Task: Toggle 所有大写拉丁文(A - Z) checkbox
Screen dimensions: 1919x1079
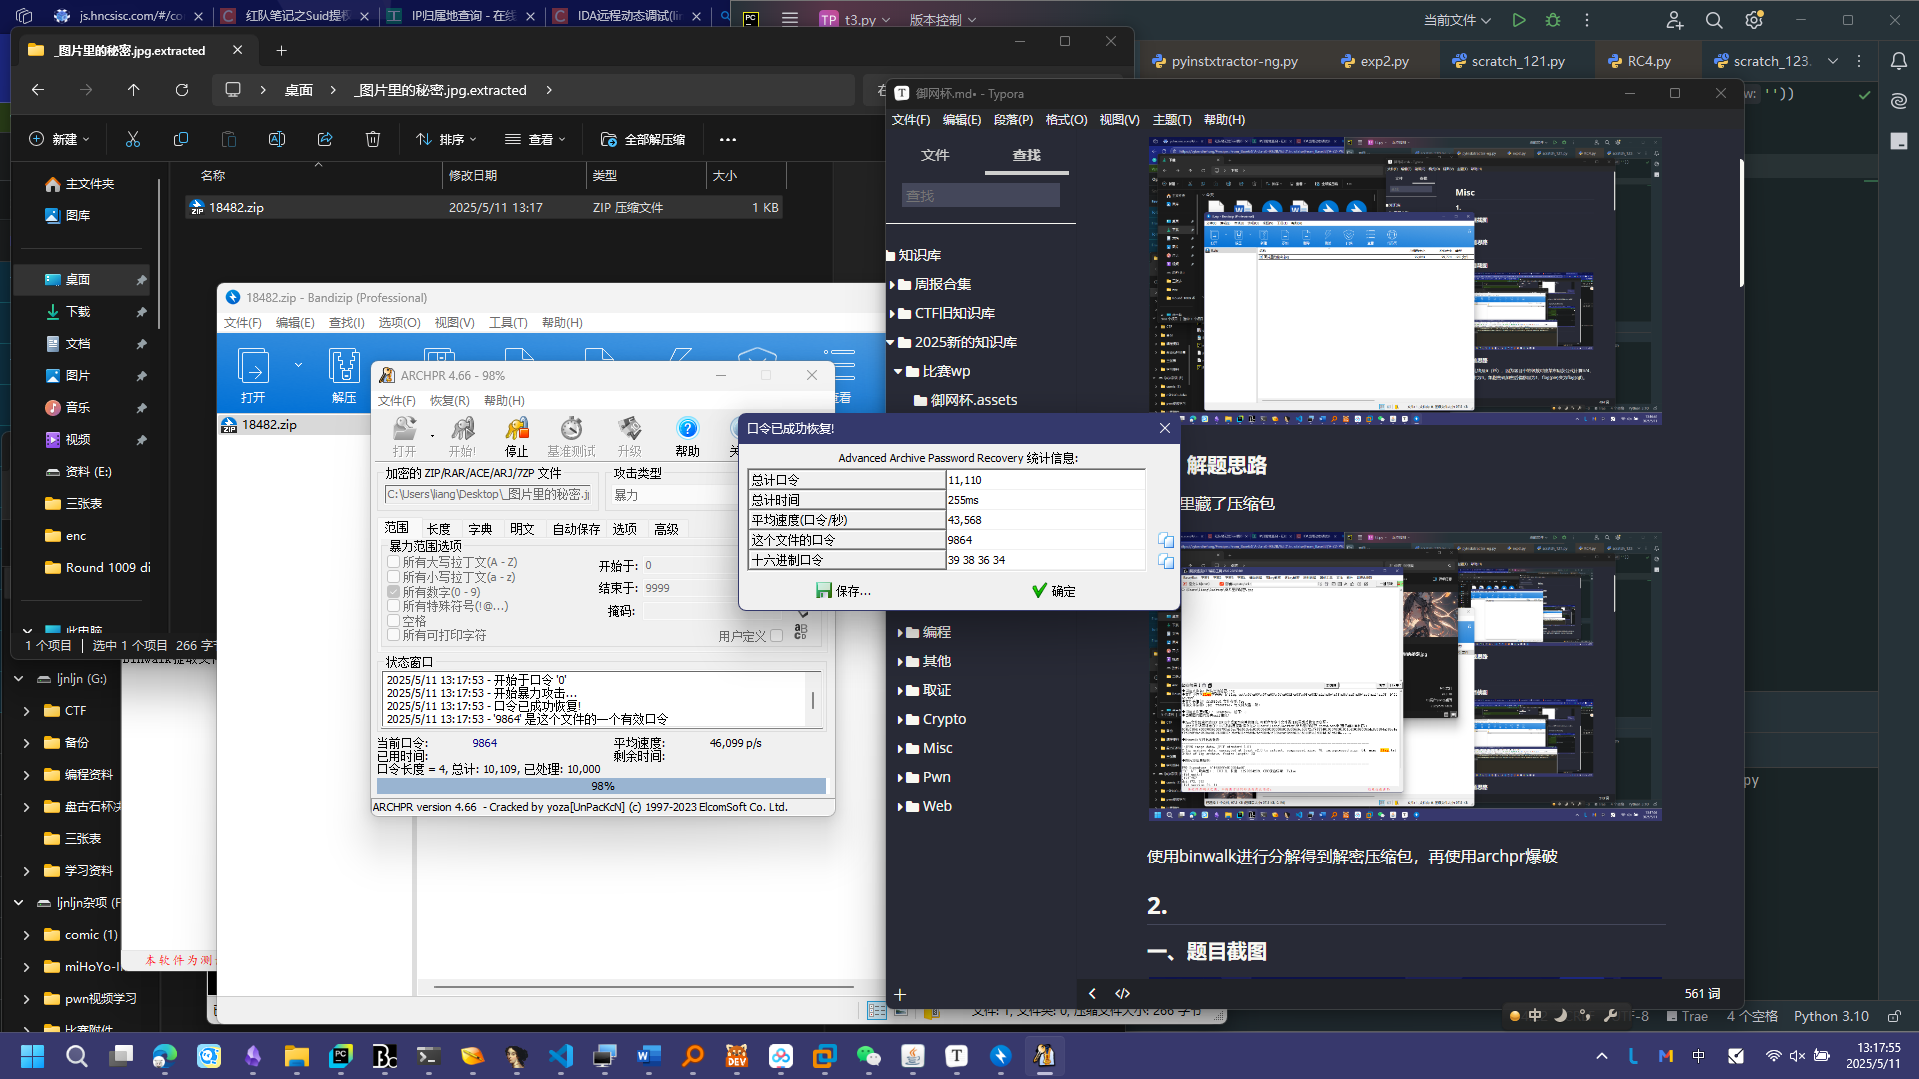Action: point(394,562)
